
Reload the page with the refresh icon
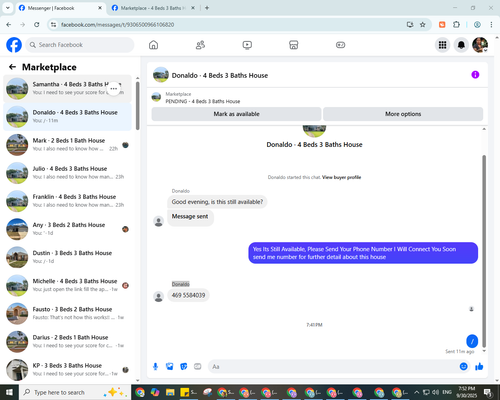point(37,25)
